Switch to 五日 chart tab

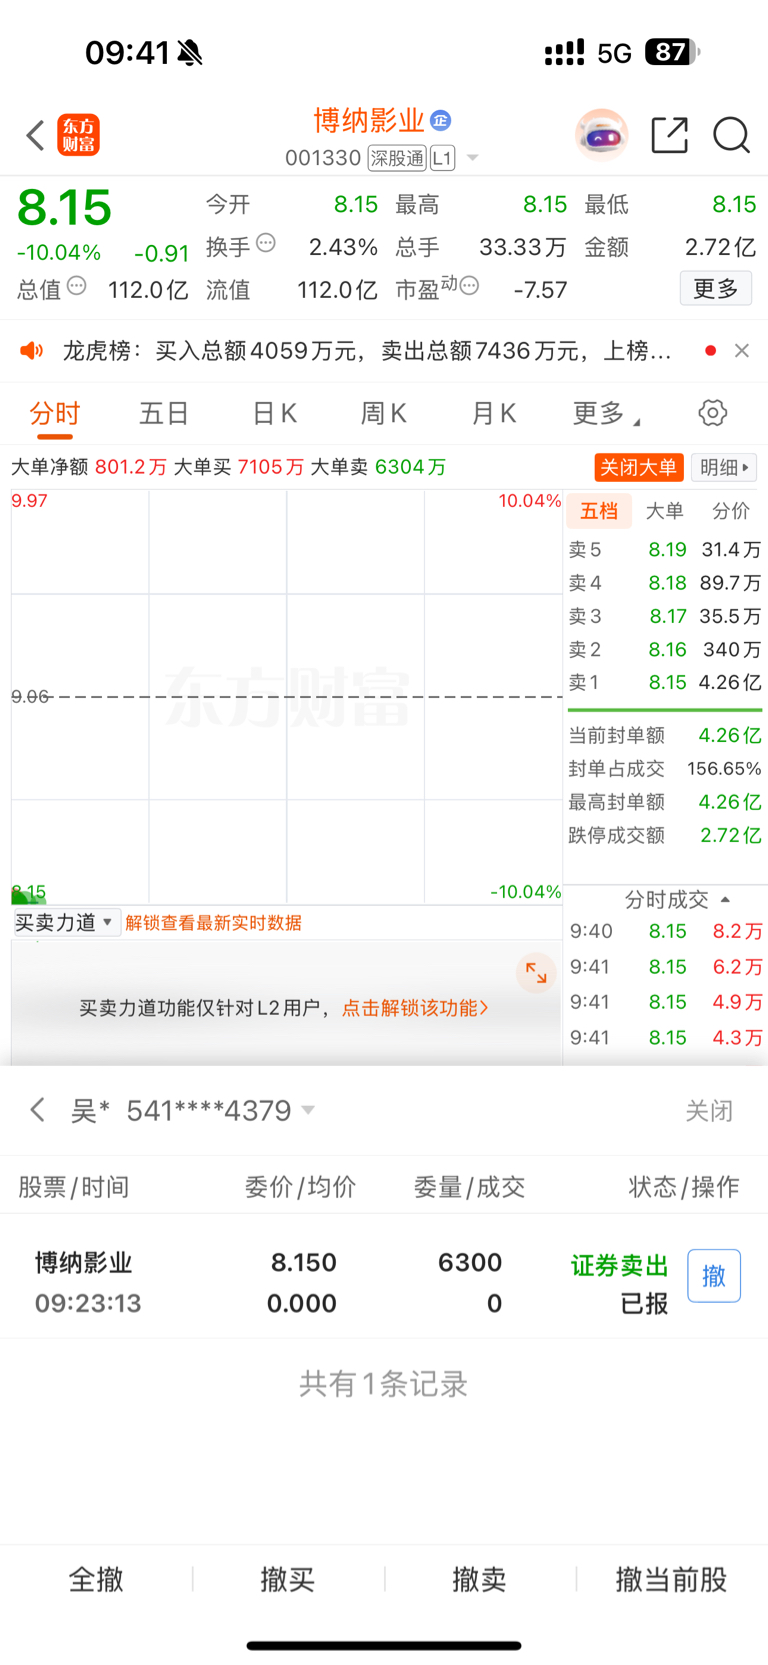(x=164, y=413)
